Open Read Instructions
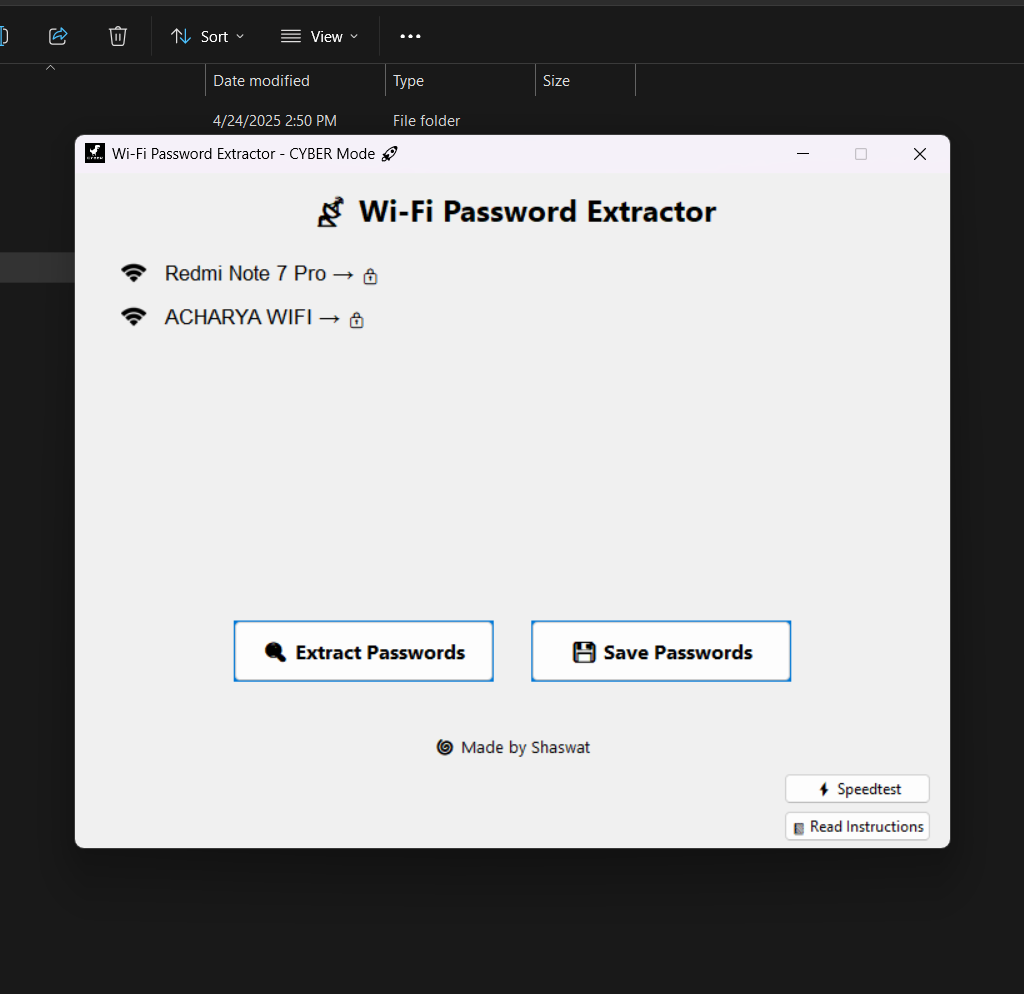This screenshot has width=1024, height=994. 856,826
